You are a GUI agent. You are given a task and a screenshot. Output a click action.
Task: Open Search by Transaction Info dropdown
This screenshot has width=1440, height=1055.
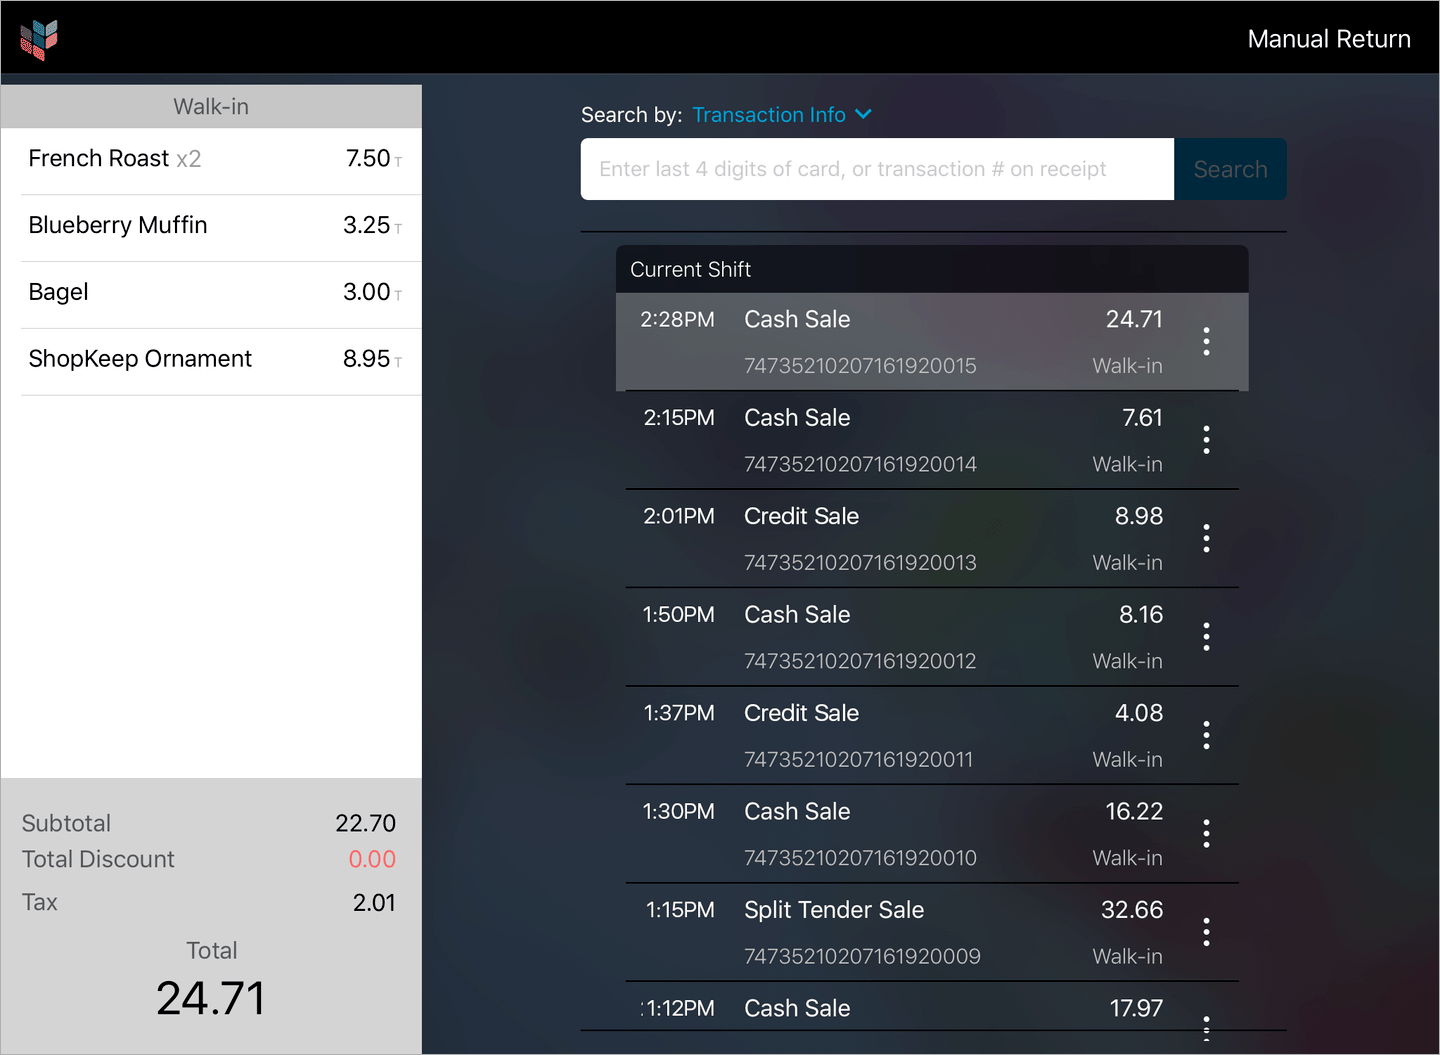point(781,115)
